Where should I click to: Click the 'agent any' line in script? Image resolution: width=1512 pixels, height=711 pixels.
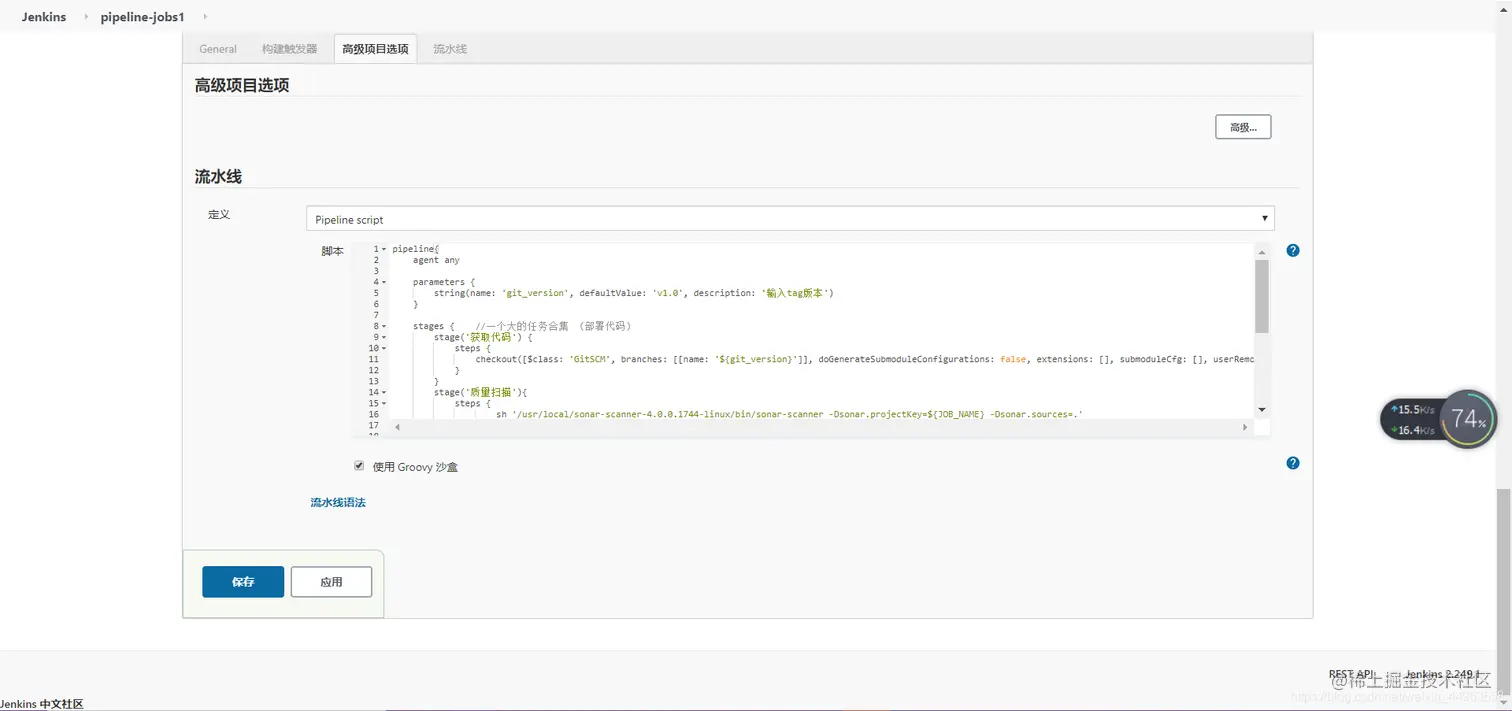point(436,260)
